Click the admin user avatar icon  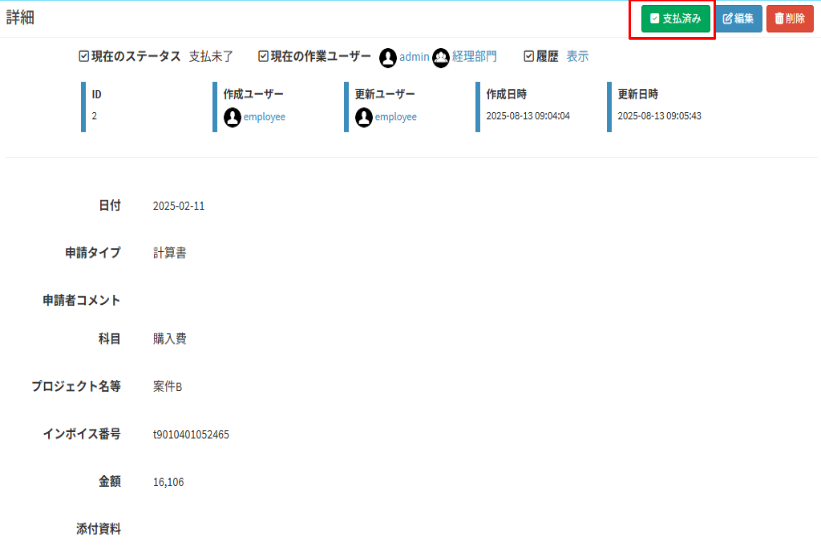tap(388, 58)
